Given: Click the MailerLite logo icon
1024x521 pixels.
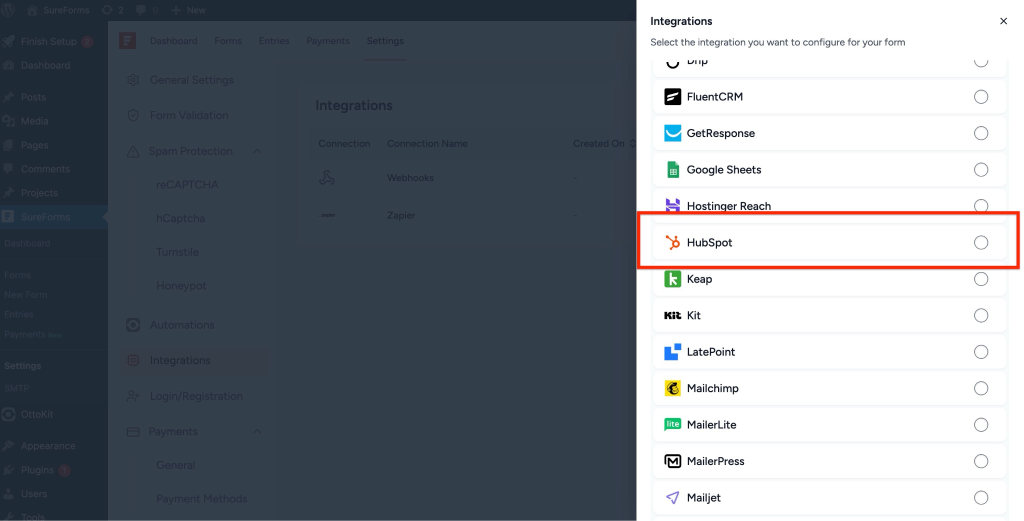Looking at the screenshot, I should click(672, 425).
